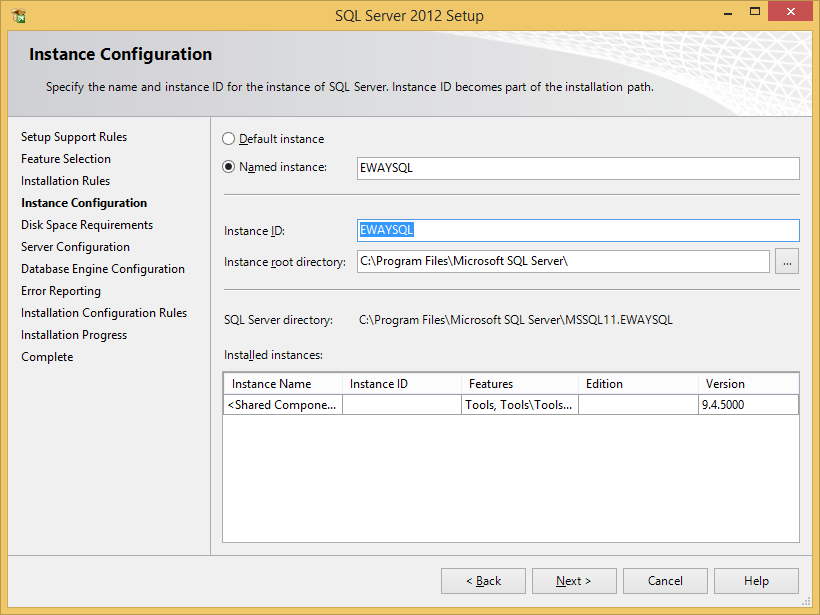Image resolution: width=820 pixels, height=615 pixels.
Task: Select Server Configuration step
Action: pyautogui.click(x=75, y=247)
